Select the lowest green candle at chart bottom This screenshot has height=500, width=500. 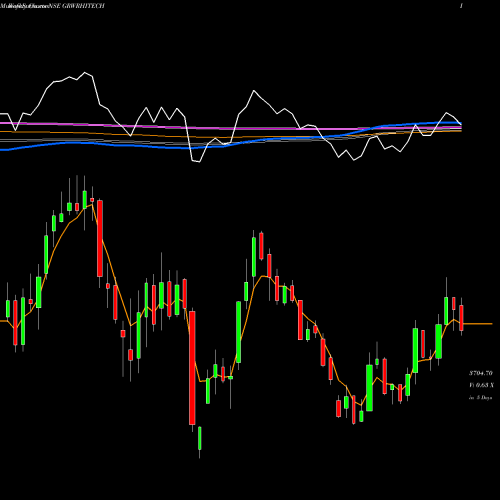[200, 438]
